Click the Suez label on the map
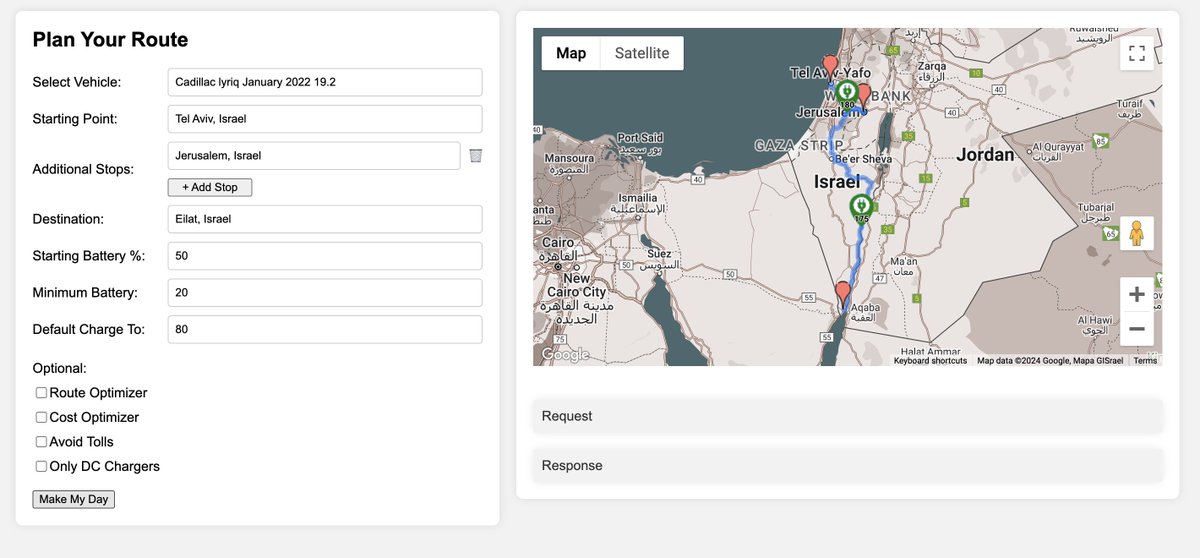1200x558 pixels. [x=659, y=254]
